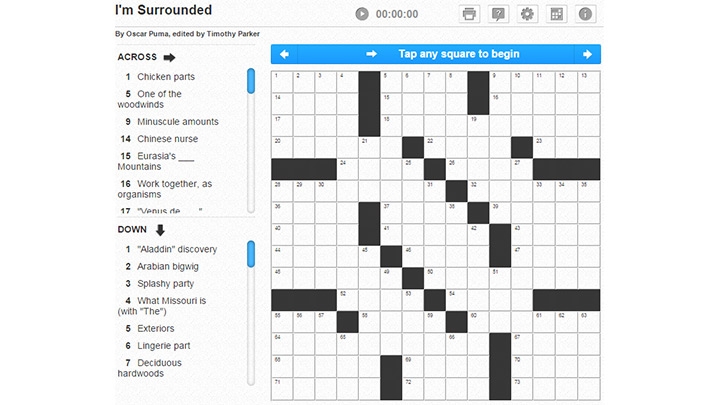Go to next clue with right arrow
This screenshot has height=405, width=720.
tap(587, 54)
